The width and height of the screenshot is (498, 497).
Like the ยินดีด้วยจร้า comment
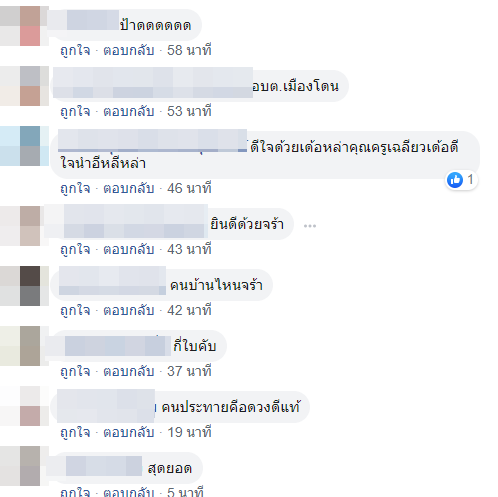[75, 249]
